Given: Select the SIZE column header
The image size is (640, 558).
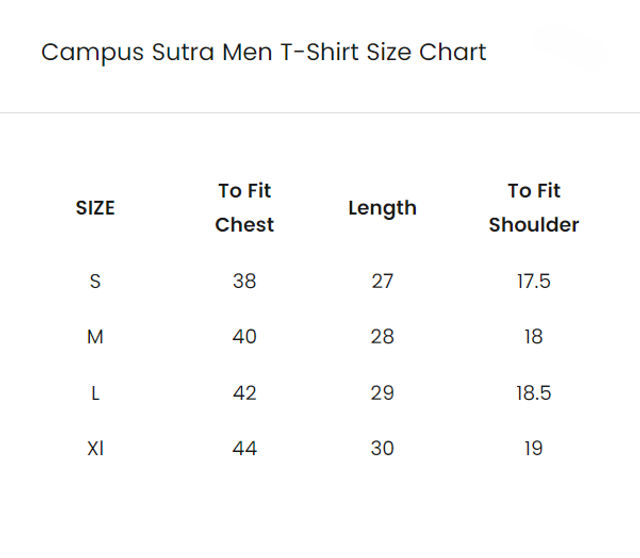Looking at the screenshot, I should [95, 208].
